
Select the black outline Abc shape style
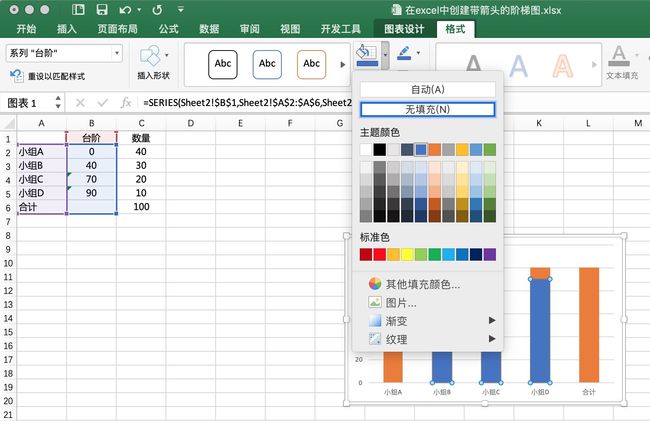[x=223, y=64]
